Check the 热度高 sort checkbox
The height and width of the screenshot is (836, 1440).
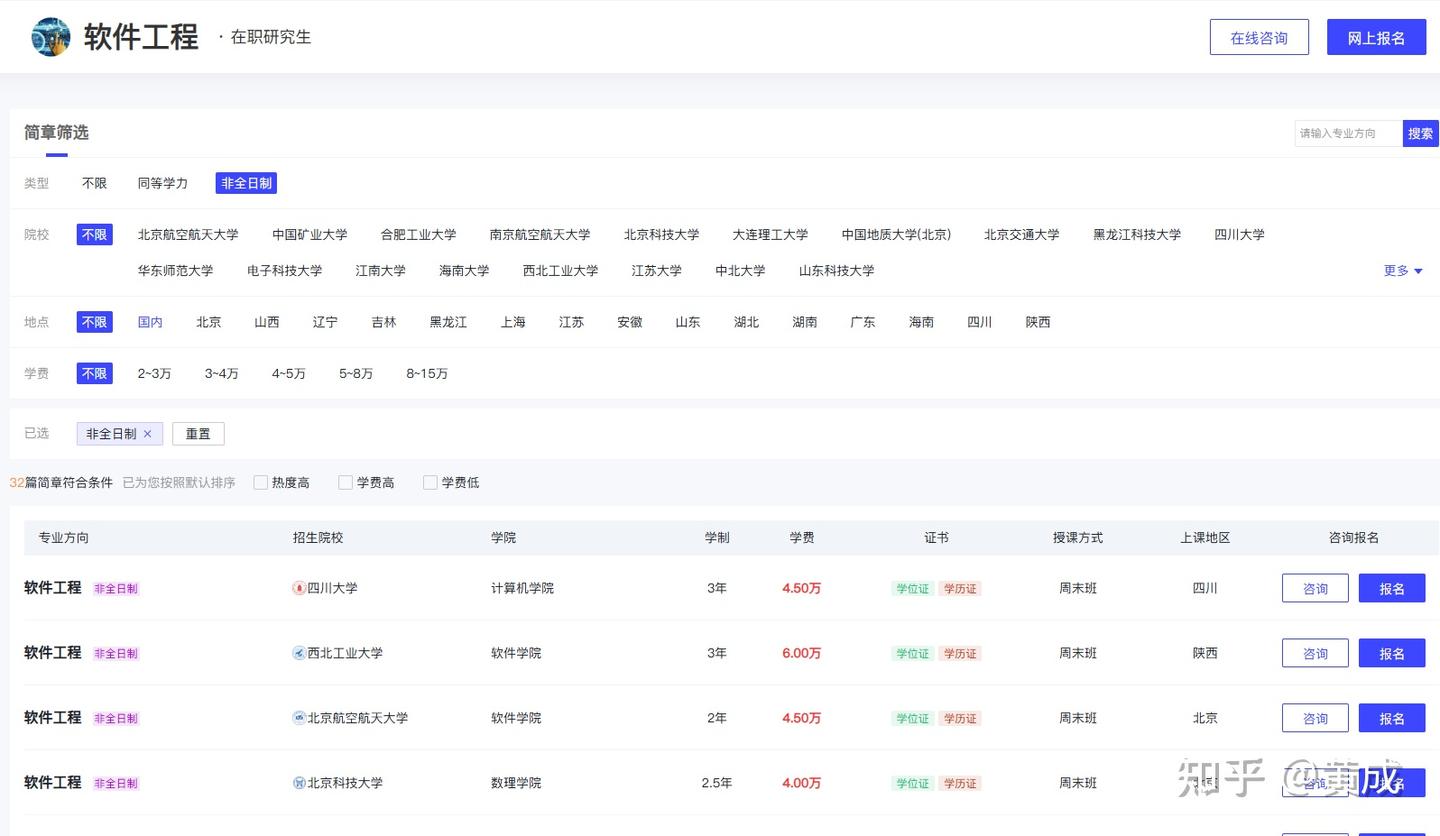[x=261, y=483]
